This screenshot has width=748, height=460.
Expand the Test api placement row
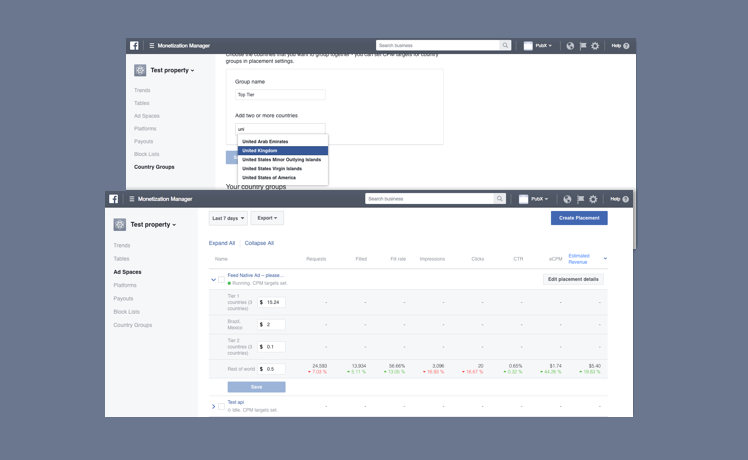(x=213, y=407)
